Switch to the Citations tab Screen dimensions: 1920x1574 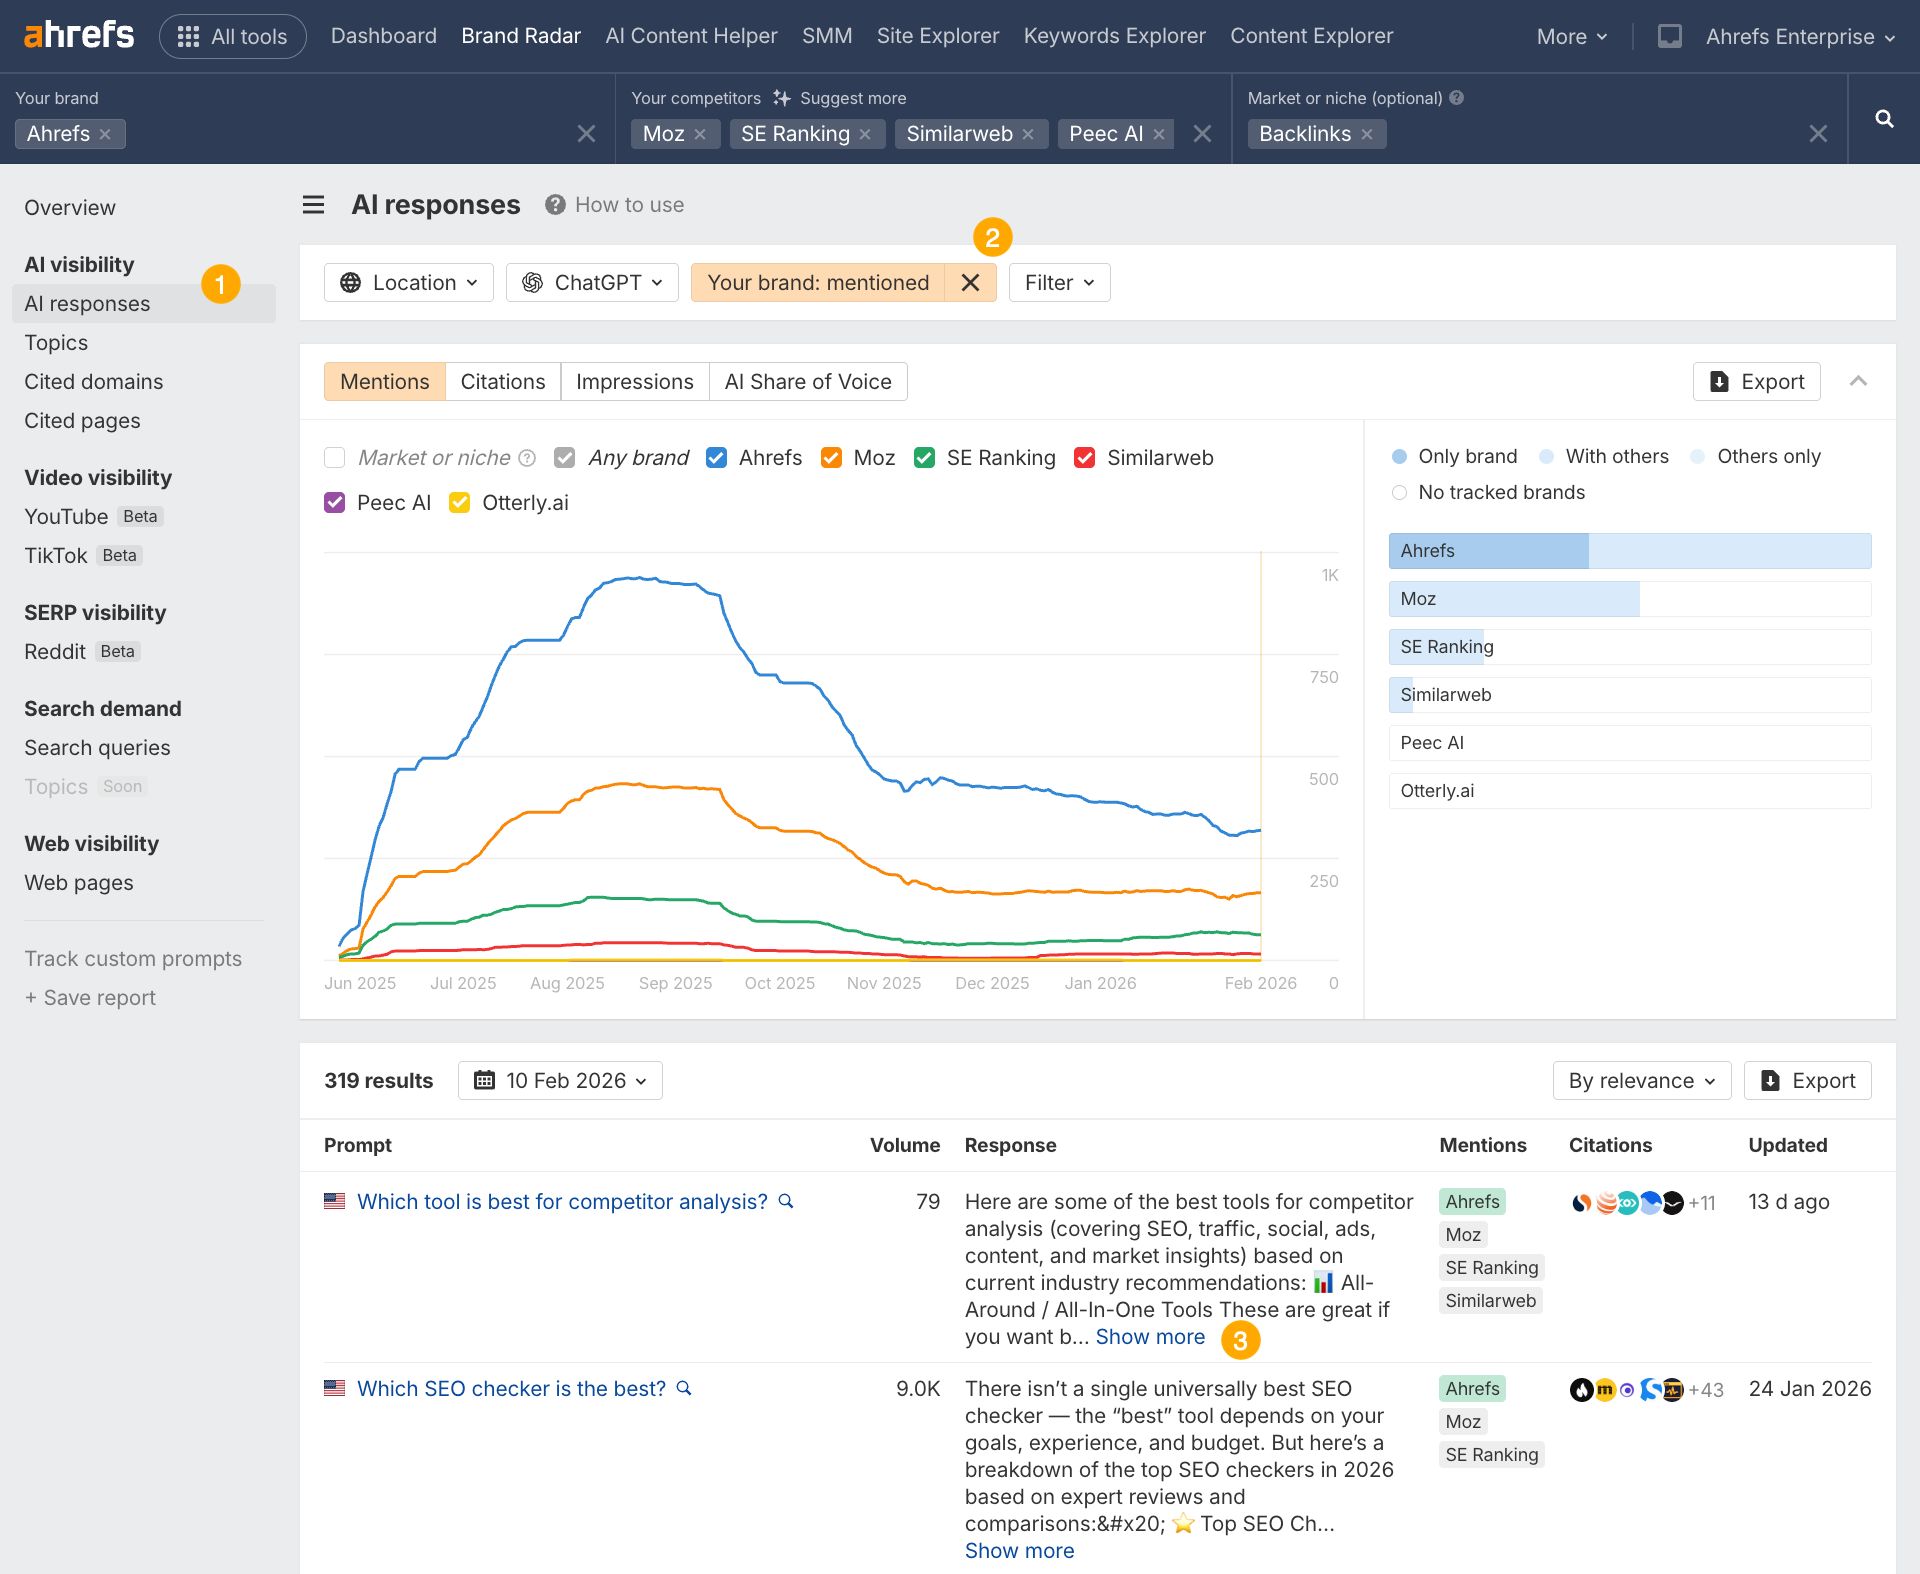pyautogui.click(x=502, y=381)
